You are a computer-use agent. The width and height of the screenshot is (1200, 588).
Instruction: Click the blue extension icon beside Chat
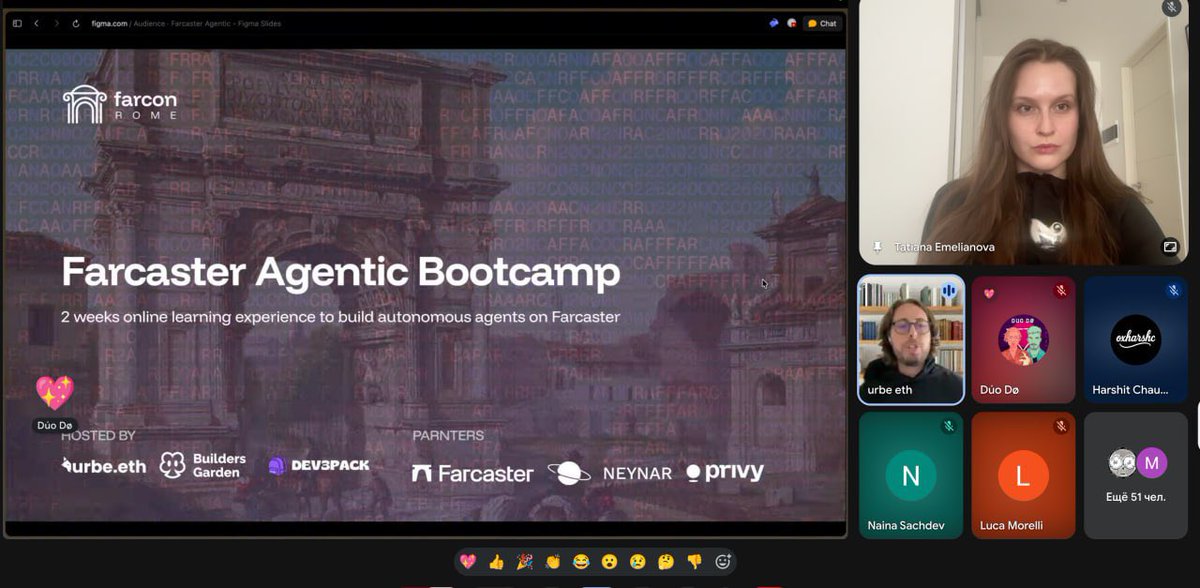(x=774, y=23)
